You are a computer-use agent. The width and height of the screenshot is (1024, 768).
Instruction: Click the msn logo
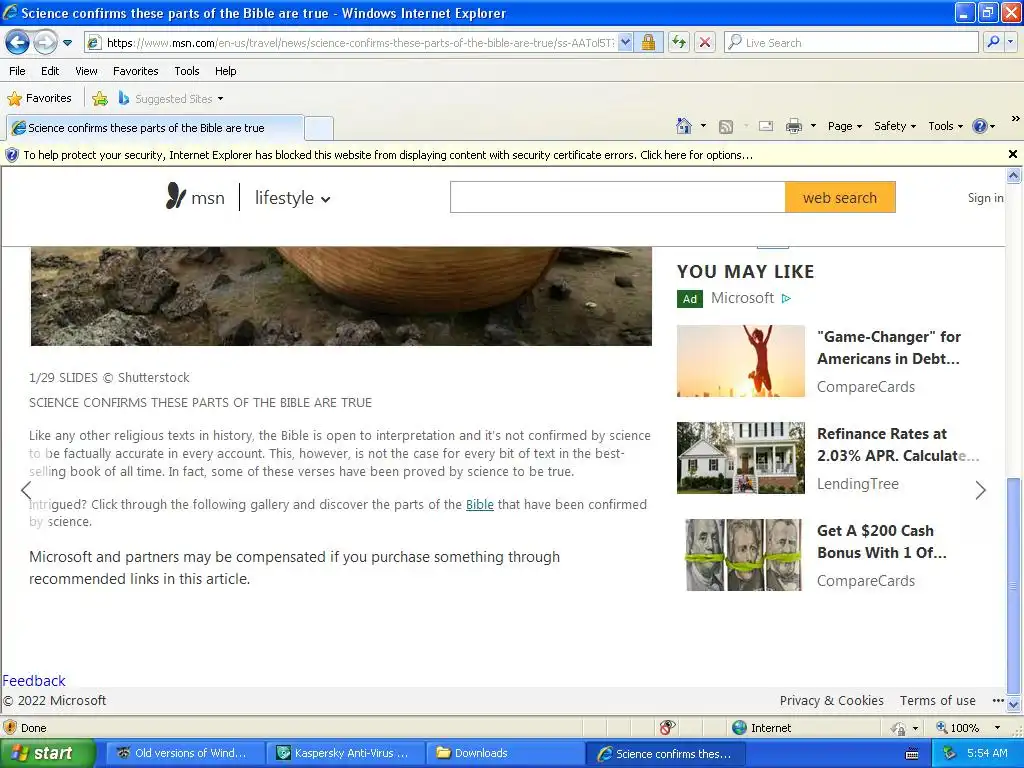point(195,197)
